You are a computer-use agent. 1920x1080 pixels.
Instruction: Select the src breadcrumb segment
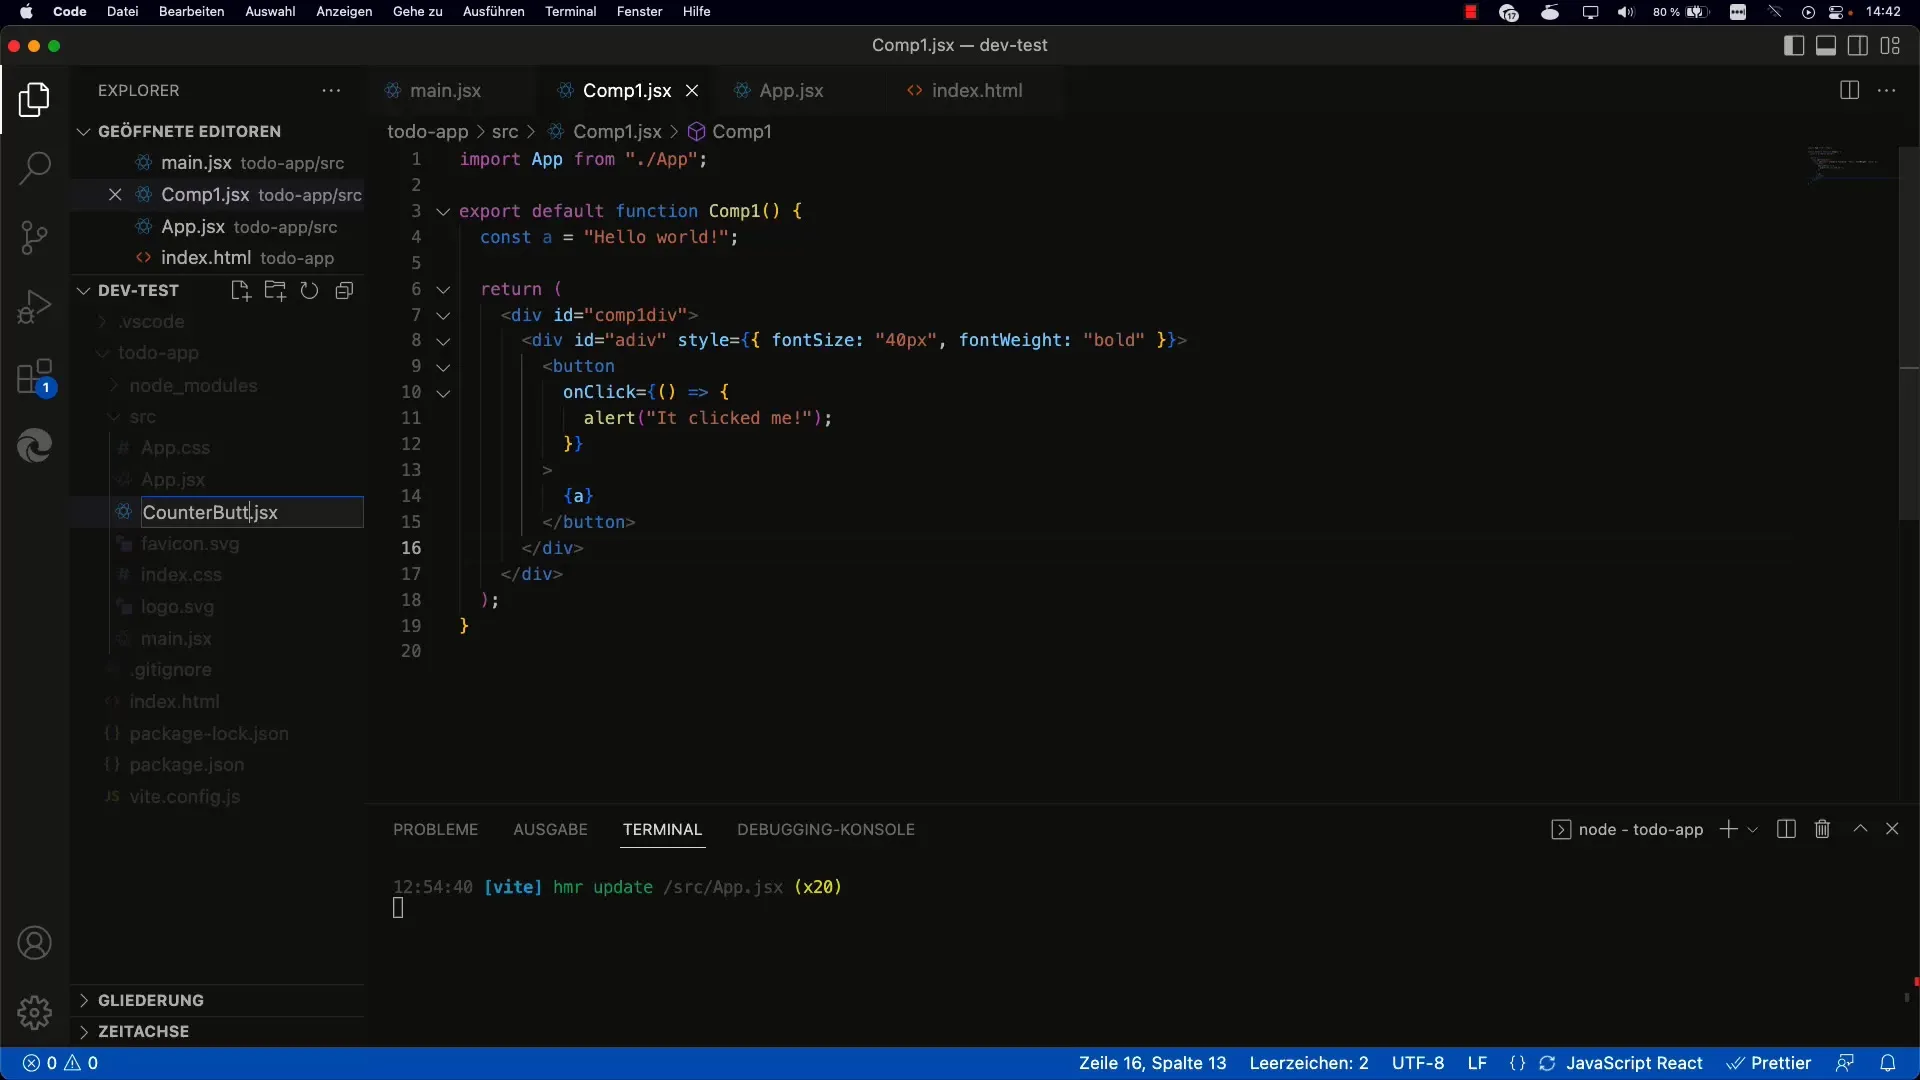point(505,132)
